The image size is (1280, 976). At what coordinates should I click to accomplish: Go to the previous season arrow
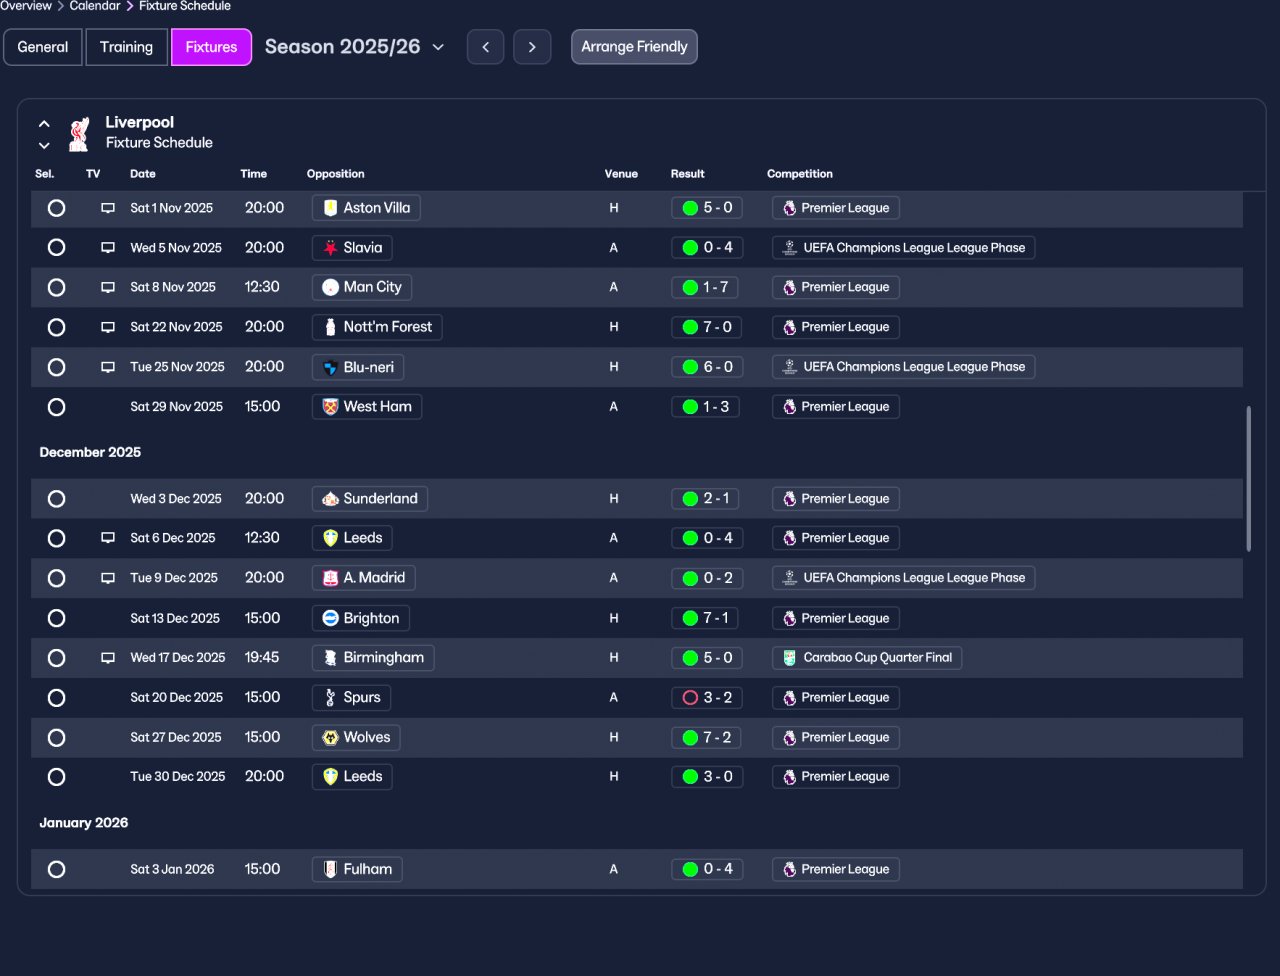tap(485, 47)
